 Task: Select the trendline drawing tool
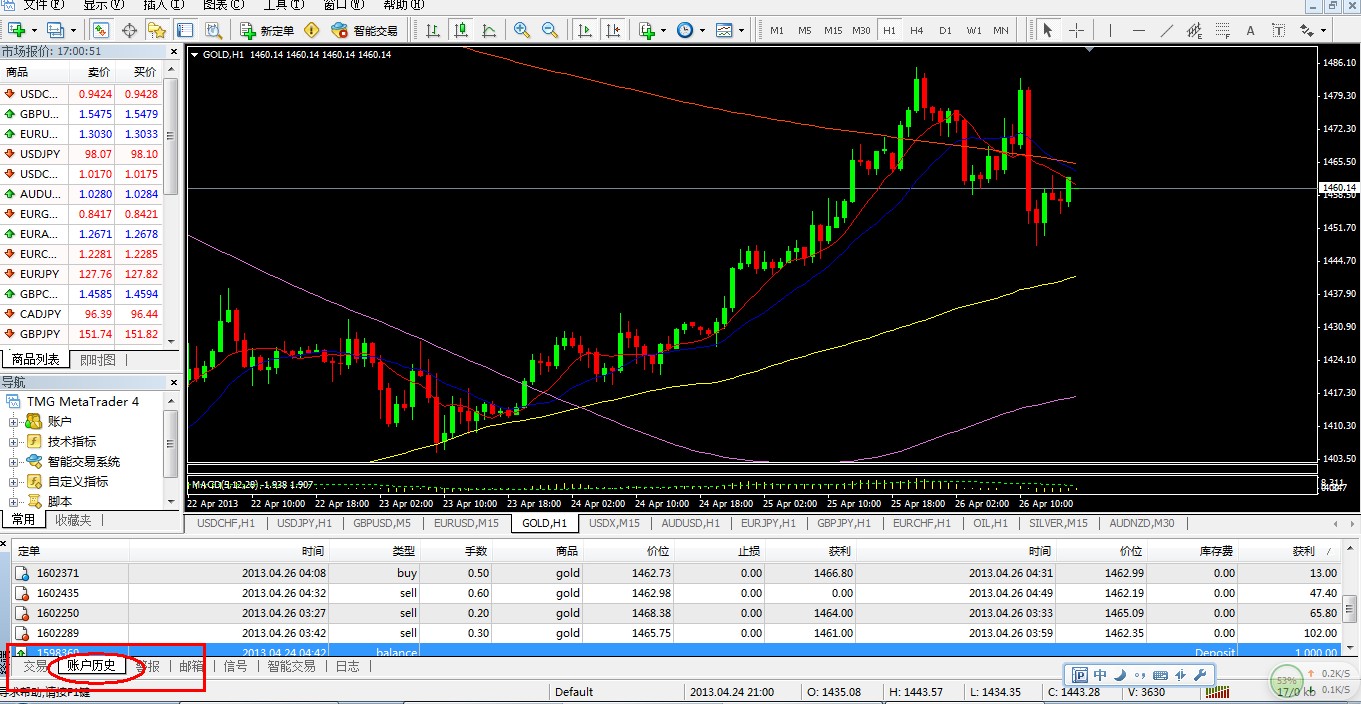point(1166,30)
